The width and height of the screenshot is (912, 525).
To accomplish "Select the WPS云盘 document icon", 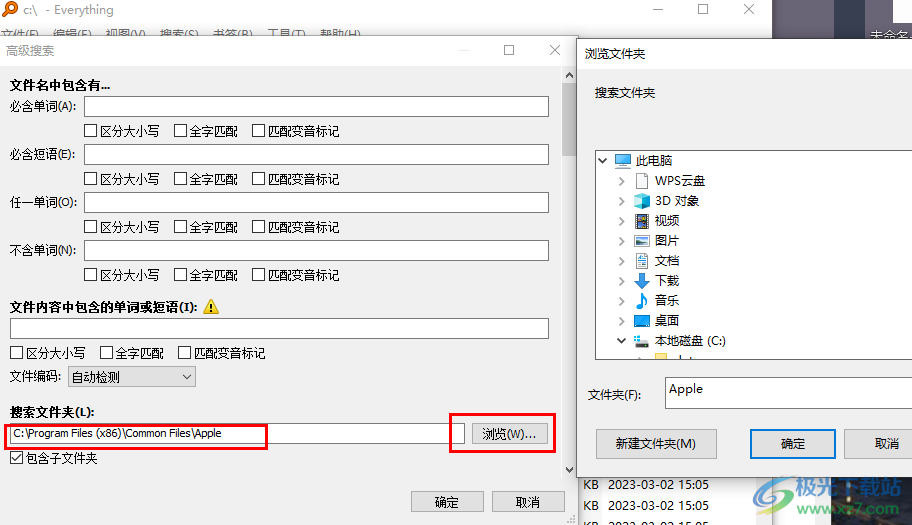I will pyautogui.click(x=642, y=181).
